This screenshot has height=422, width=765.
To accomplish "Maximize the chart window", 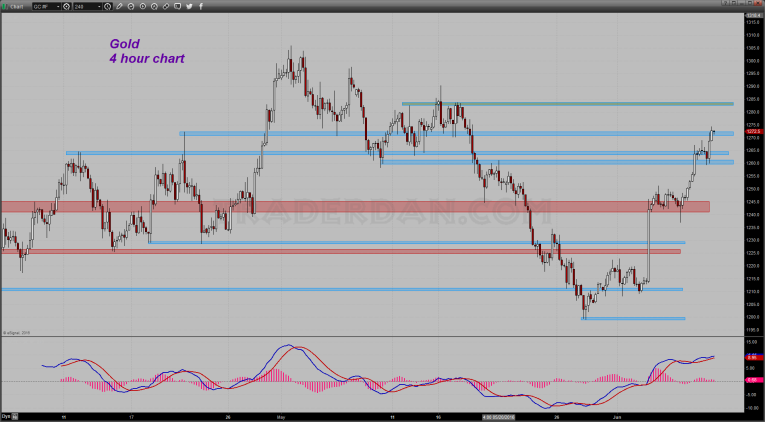I will [749, 6].
